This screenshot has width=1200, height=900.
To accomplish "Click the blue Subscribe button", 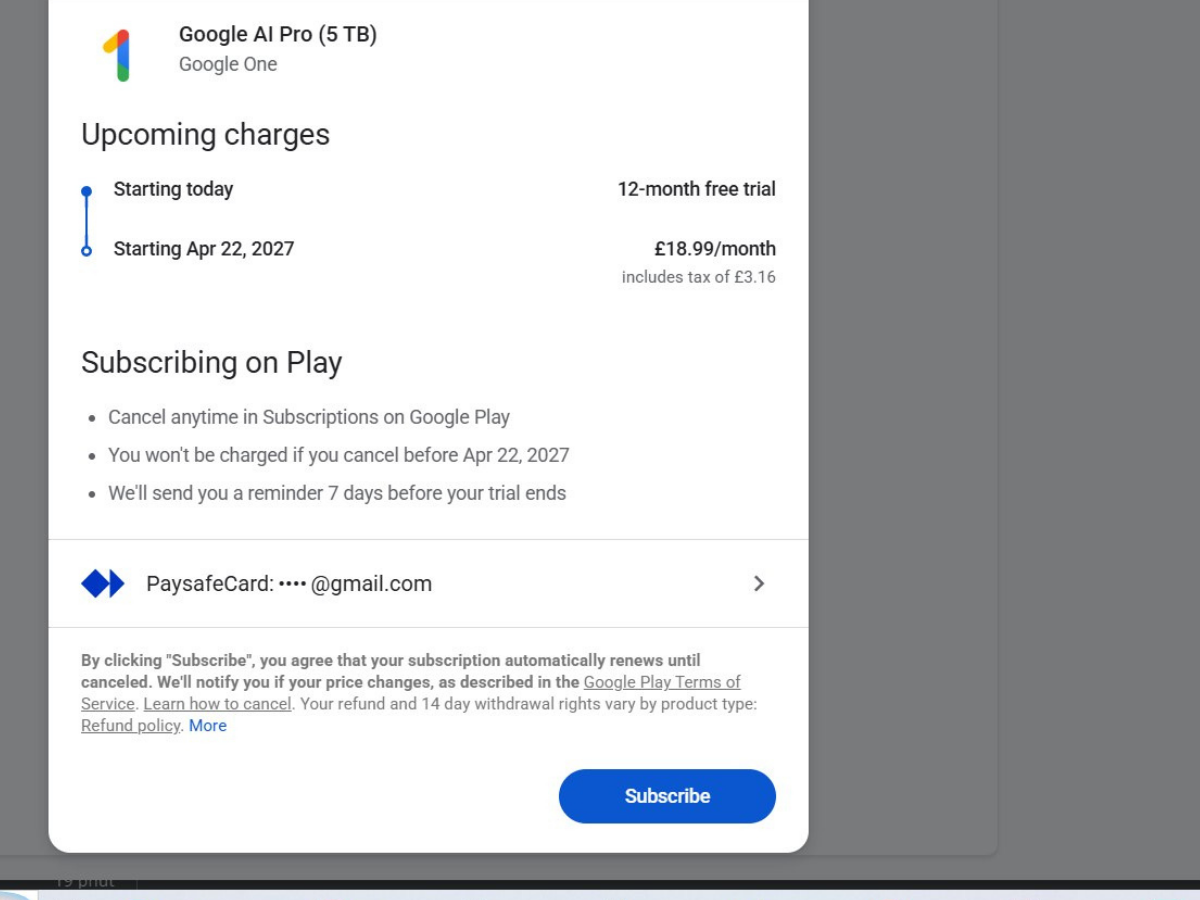I will (x=667, y=796).
